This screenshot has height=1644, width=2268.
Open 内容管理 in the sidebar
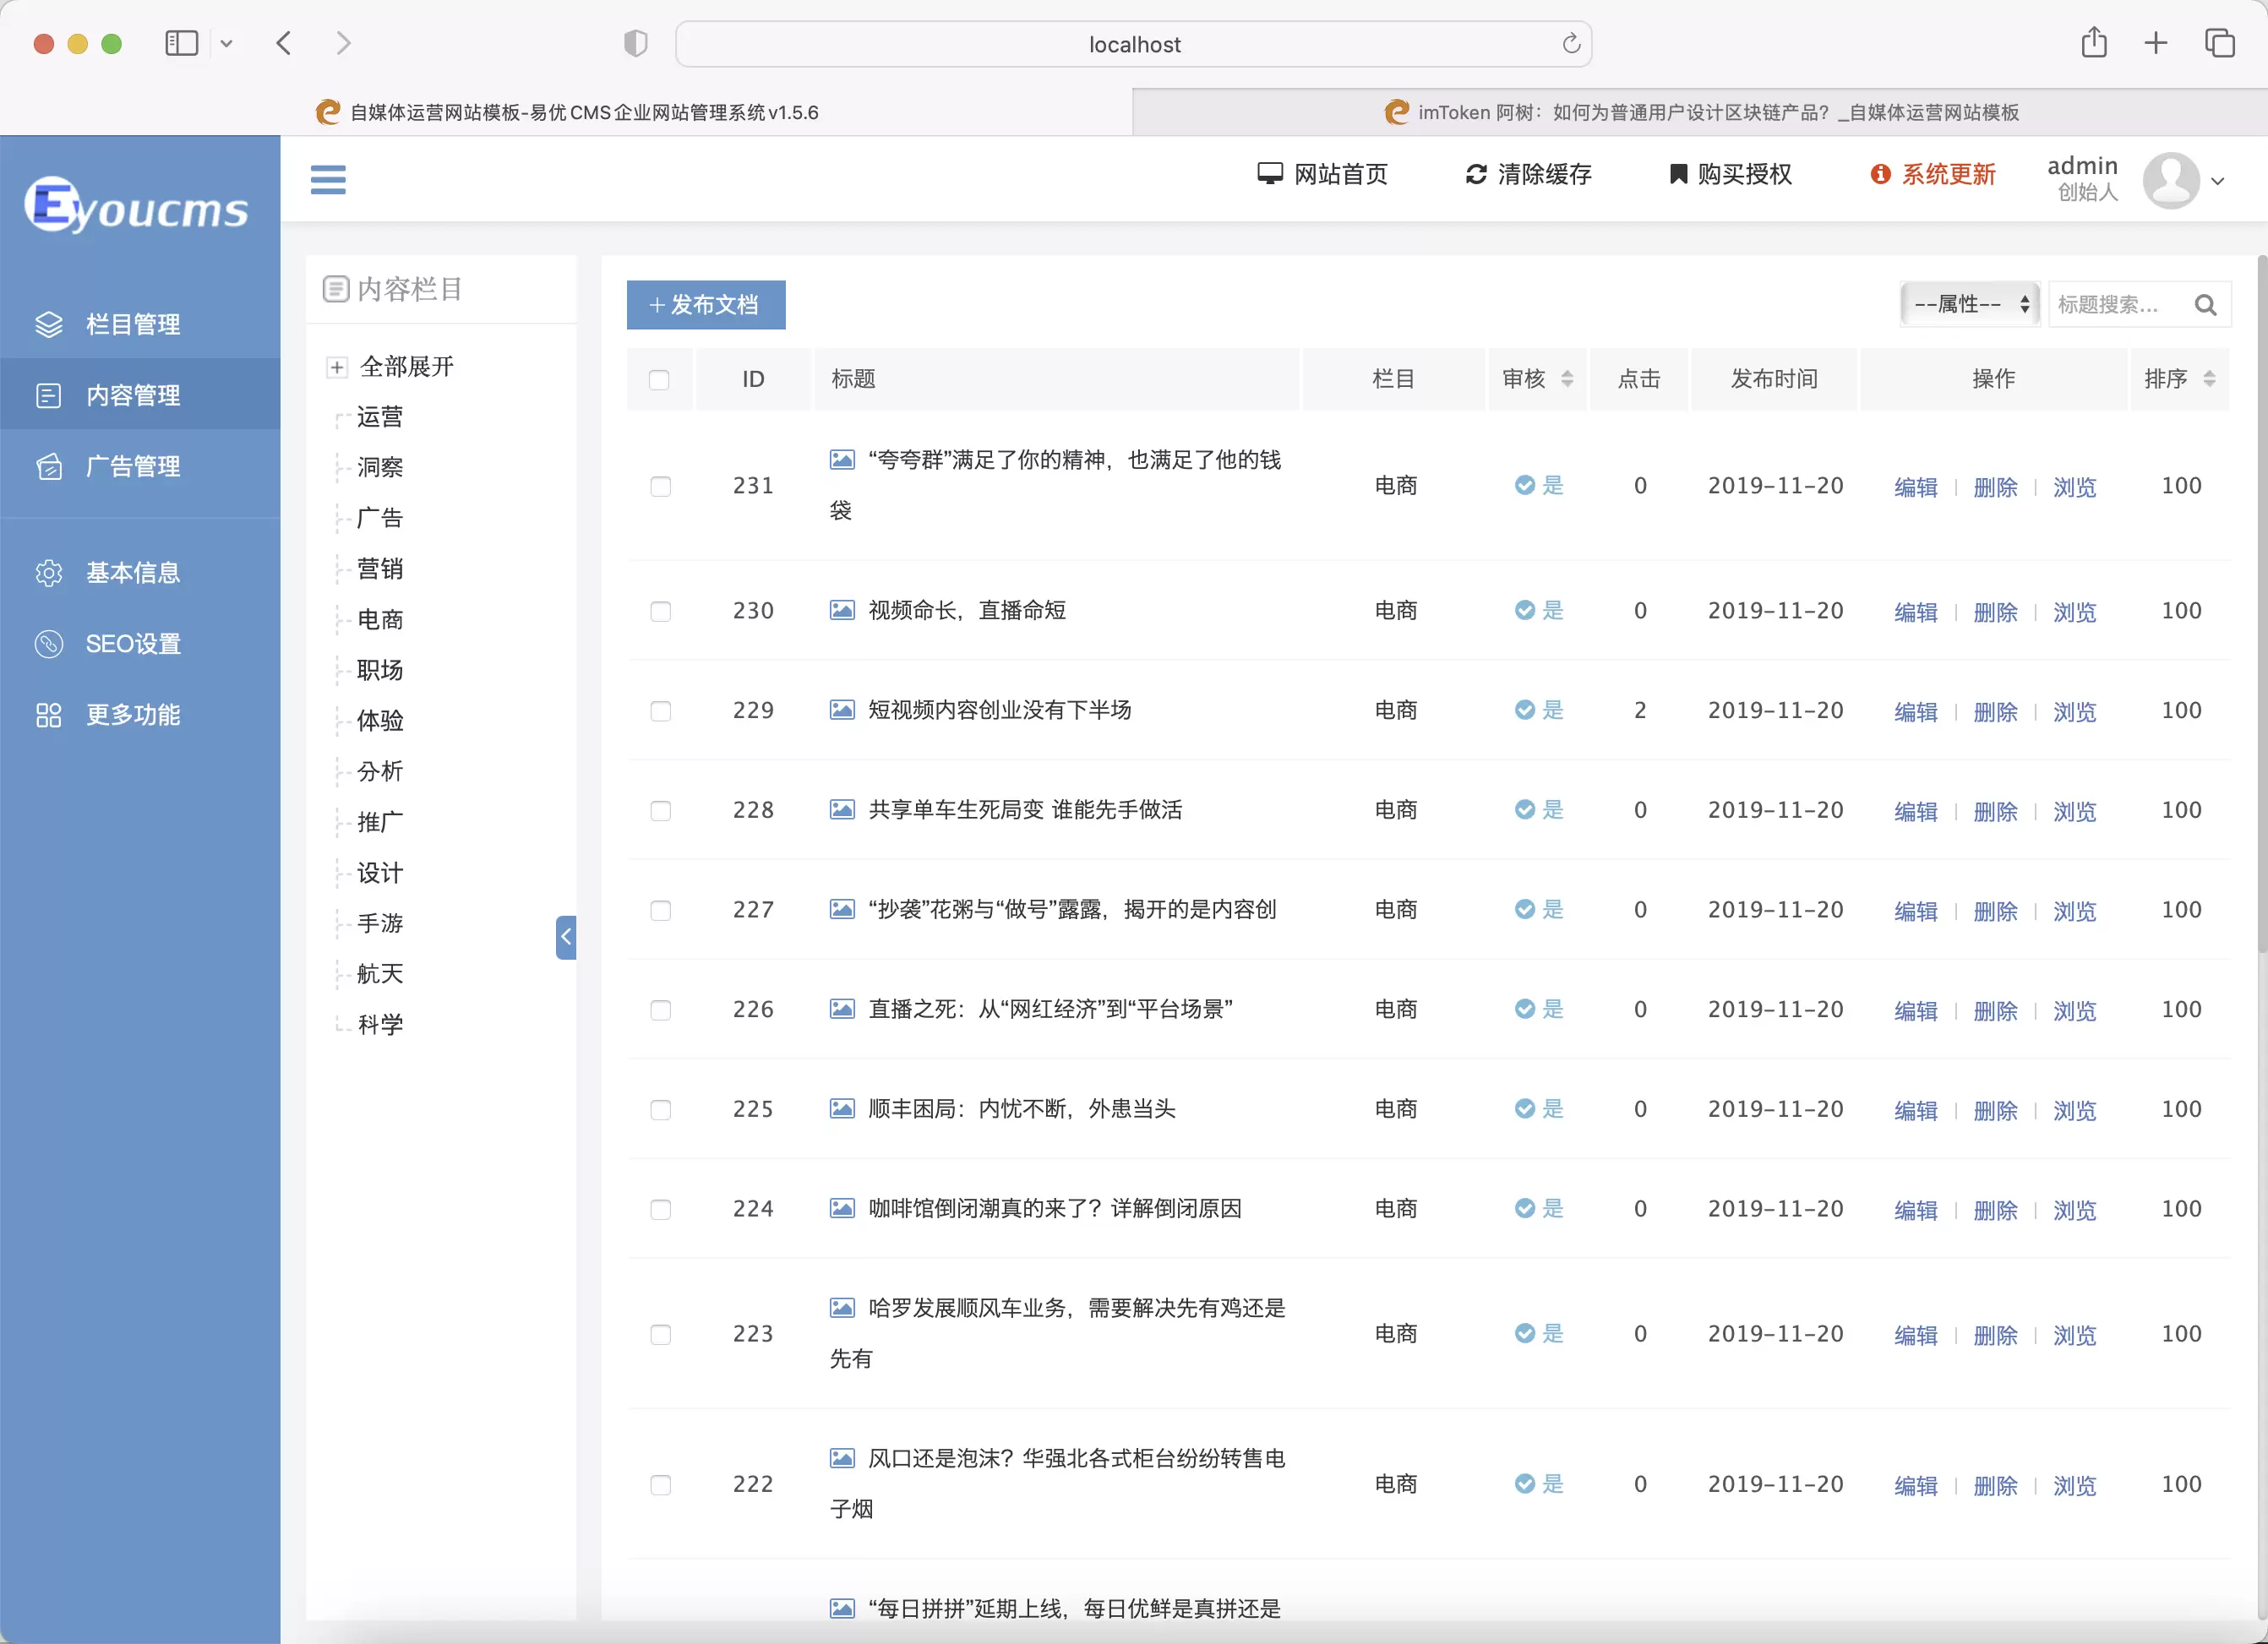(140, 395)
